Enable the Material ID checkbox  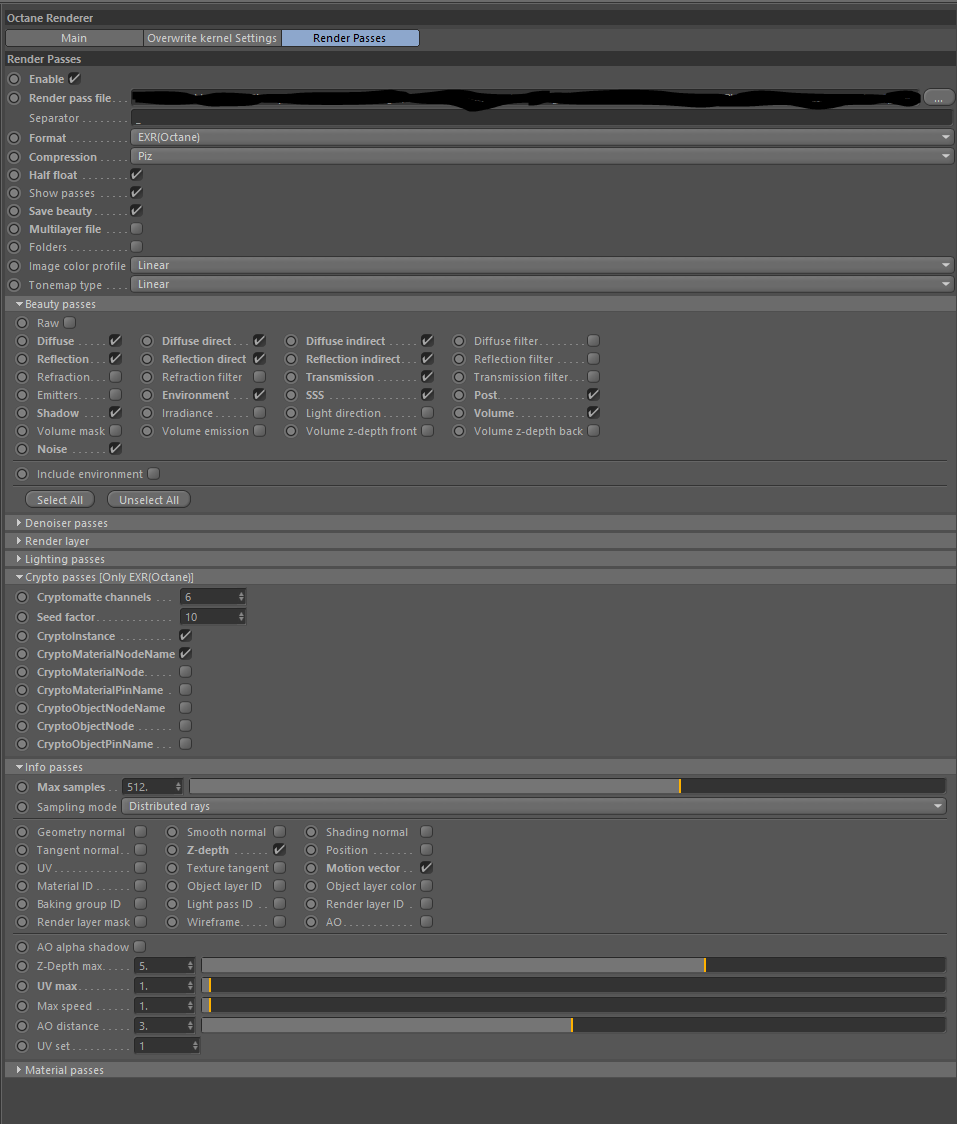pyautogui.click(x=141, y=886)
